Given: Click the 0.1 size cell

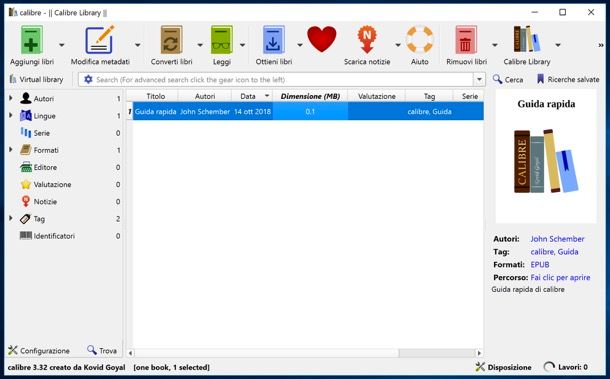Looking at the screenshot, I should pos(310,111).
